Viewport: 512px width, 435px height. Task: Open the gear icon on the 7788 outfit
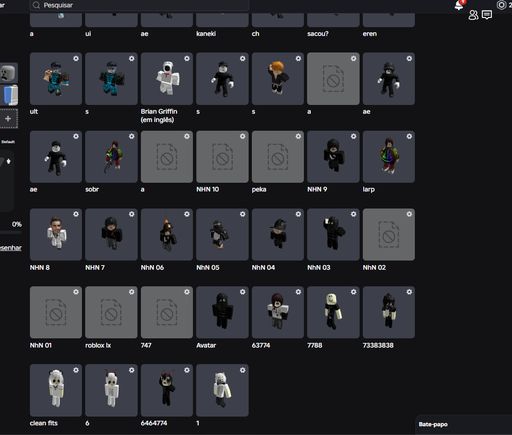pos(353,292)
